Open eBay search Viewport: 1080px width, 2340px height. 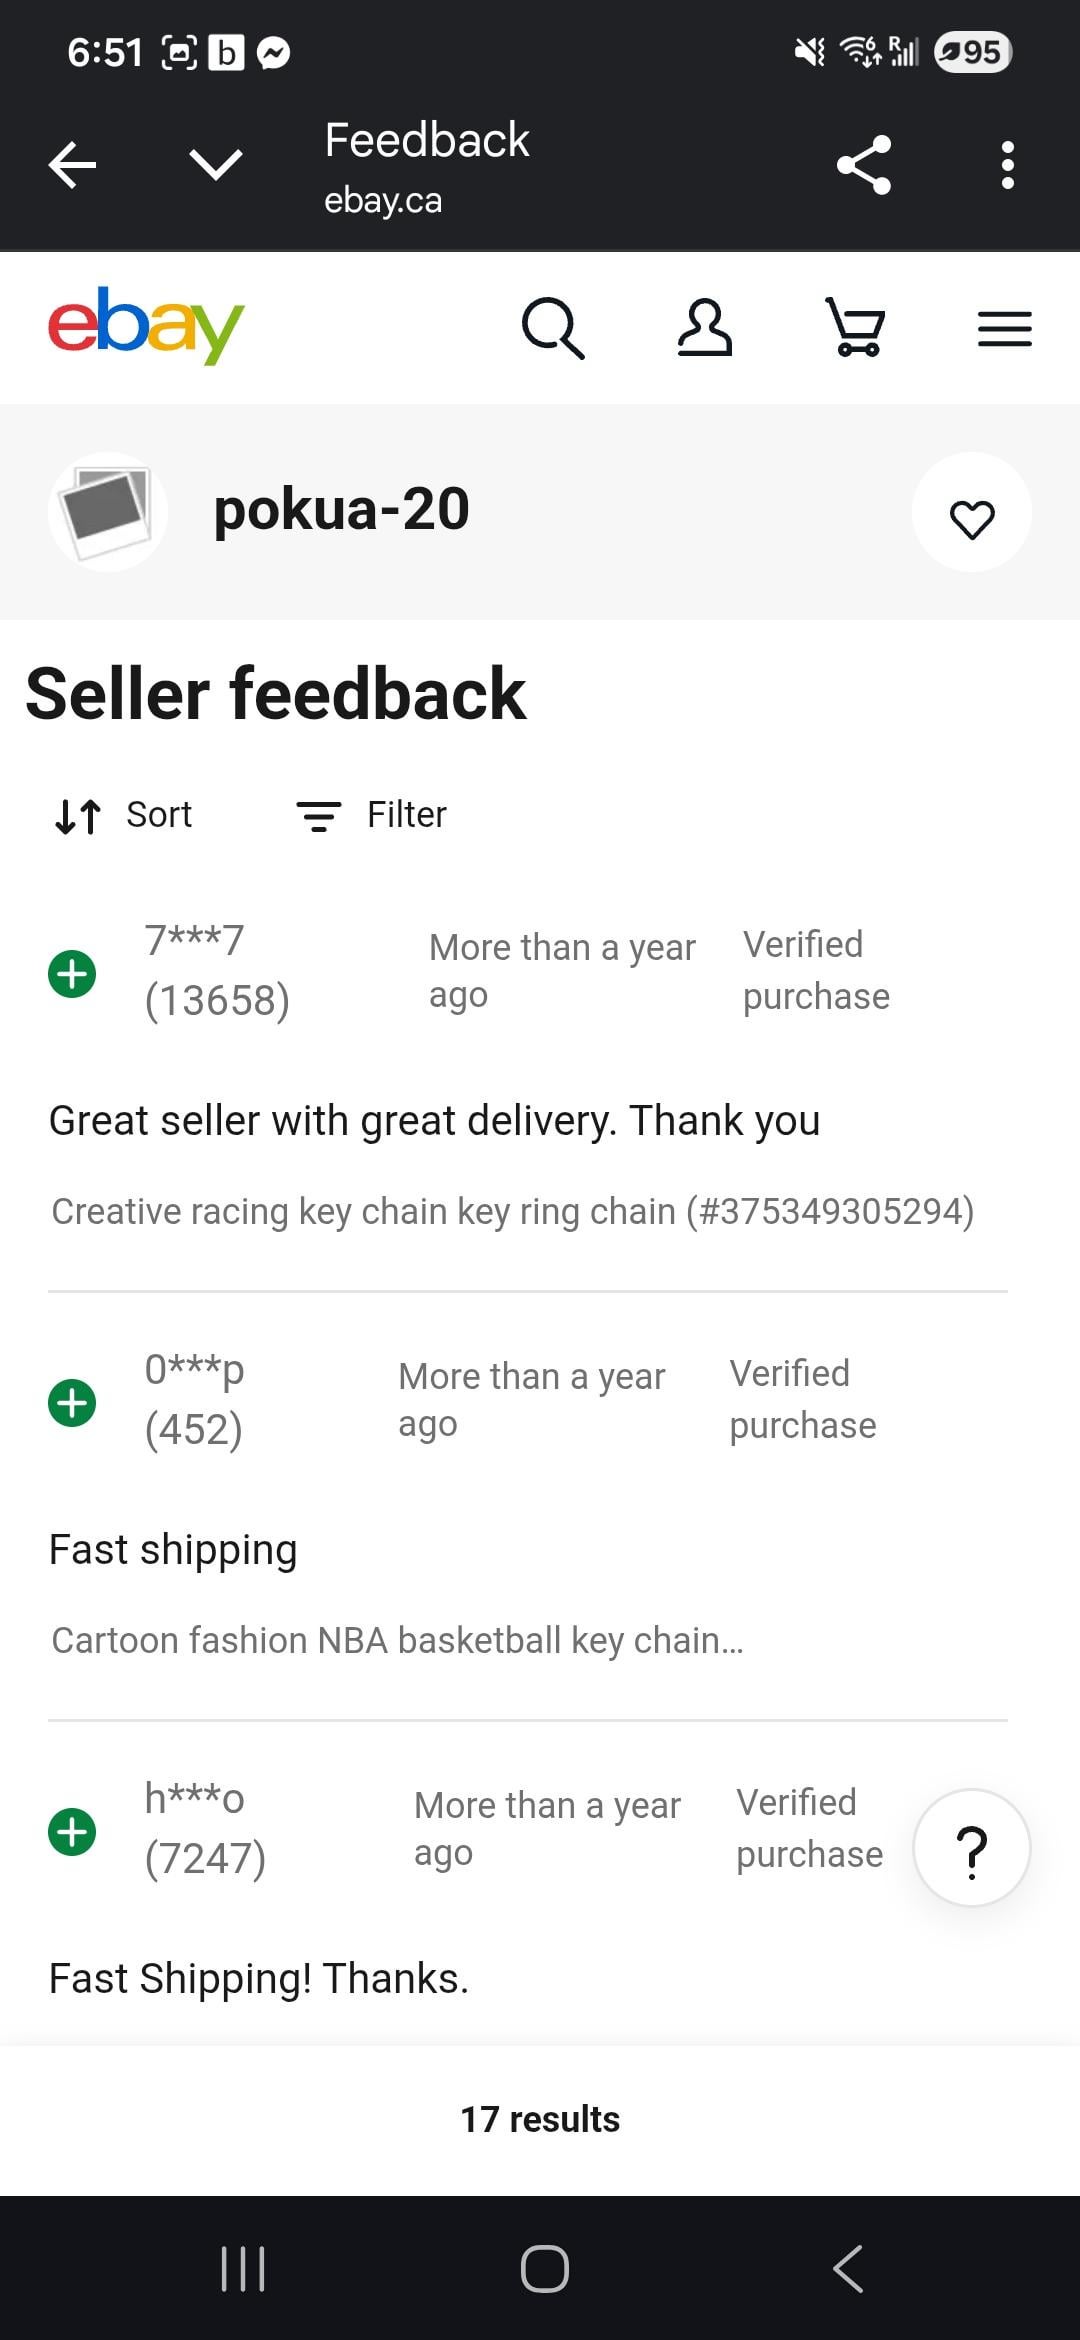pos(552,328)
